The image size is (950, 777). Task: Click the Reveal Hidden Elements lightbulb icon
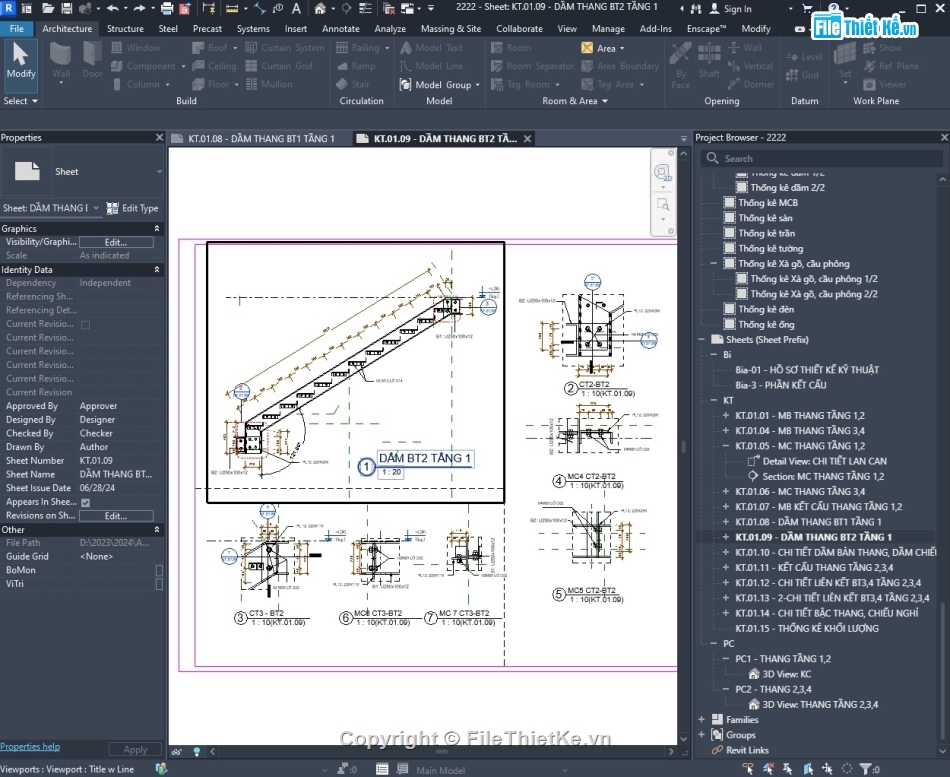click(x=196, y=752)
